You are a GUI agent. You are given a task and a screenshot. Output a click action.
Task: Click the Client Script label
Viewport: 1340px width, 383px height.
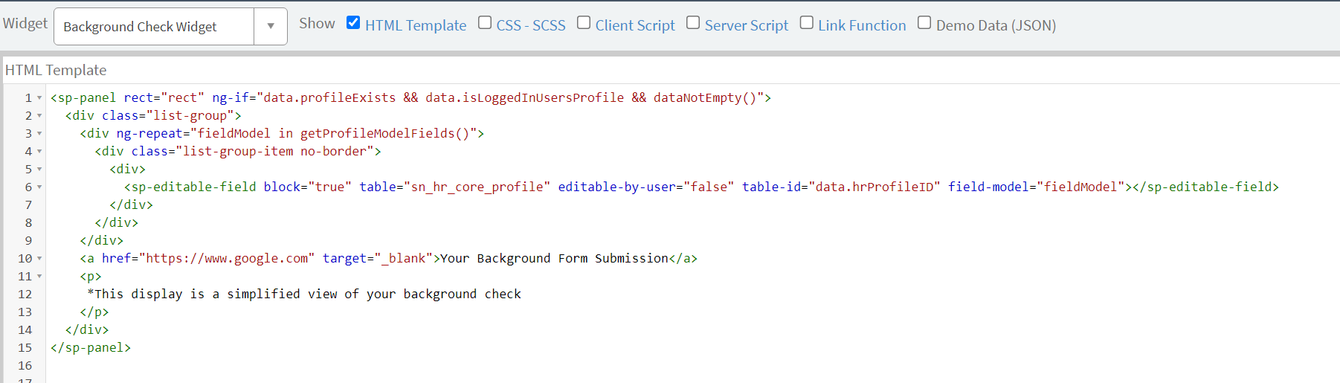point(635,25)
